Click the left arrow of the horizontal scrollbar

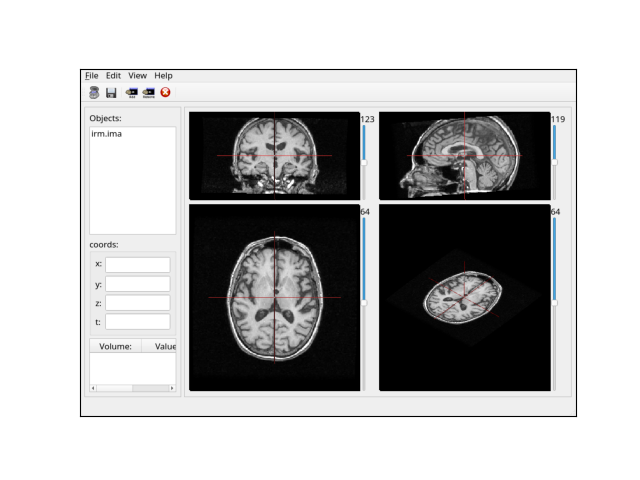(93, 388)
